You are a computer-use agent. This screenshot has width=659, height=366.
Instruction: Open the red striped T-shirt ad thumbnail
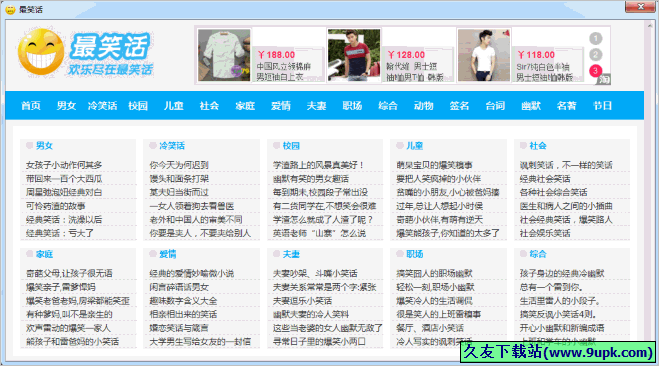click(354, 55)
